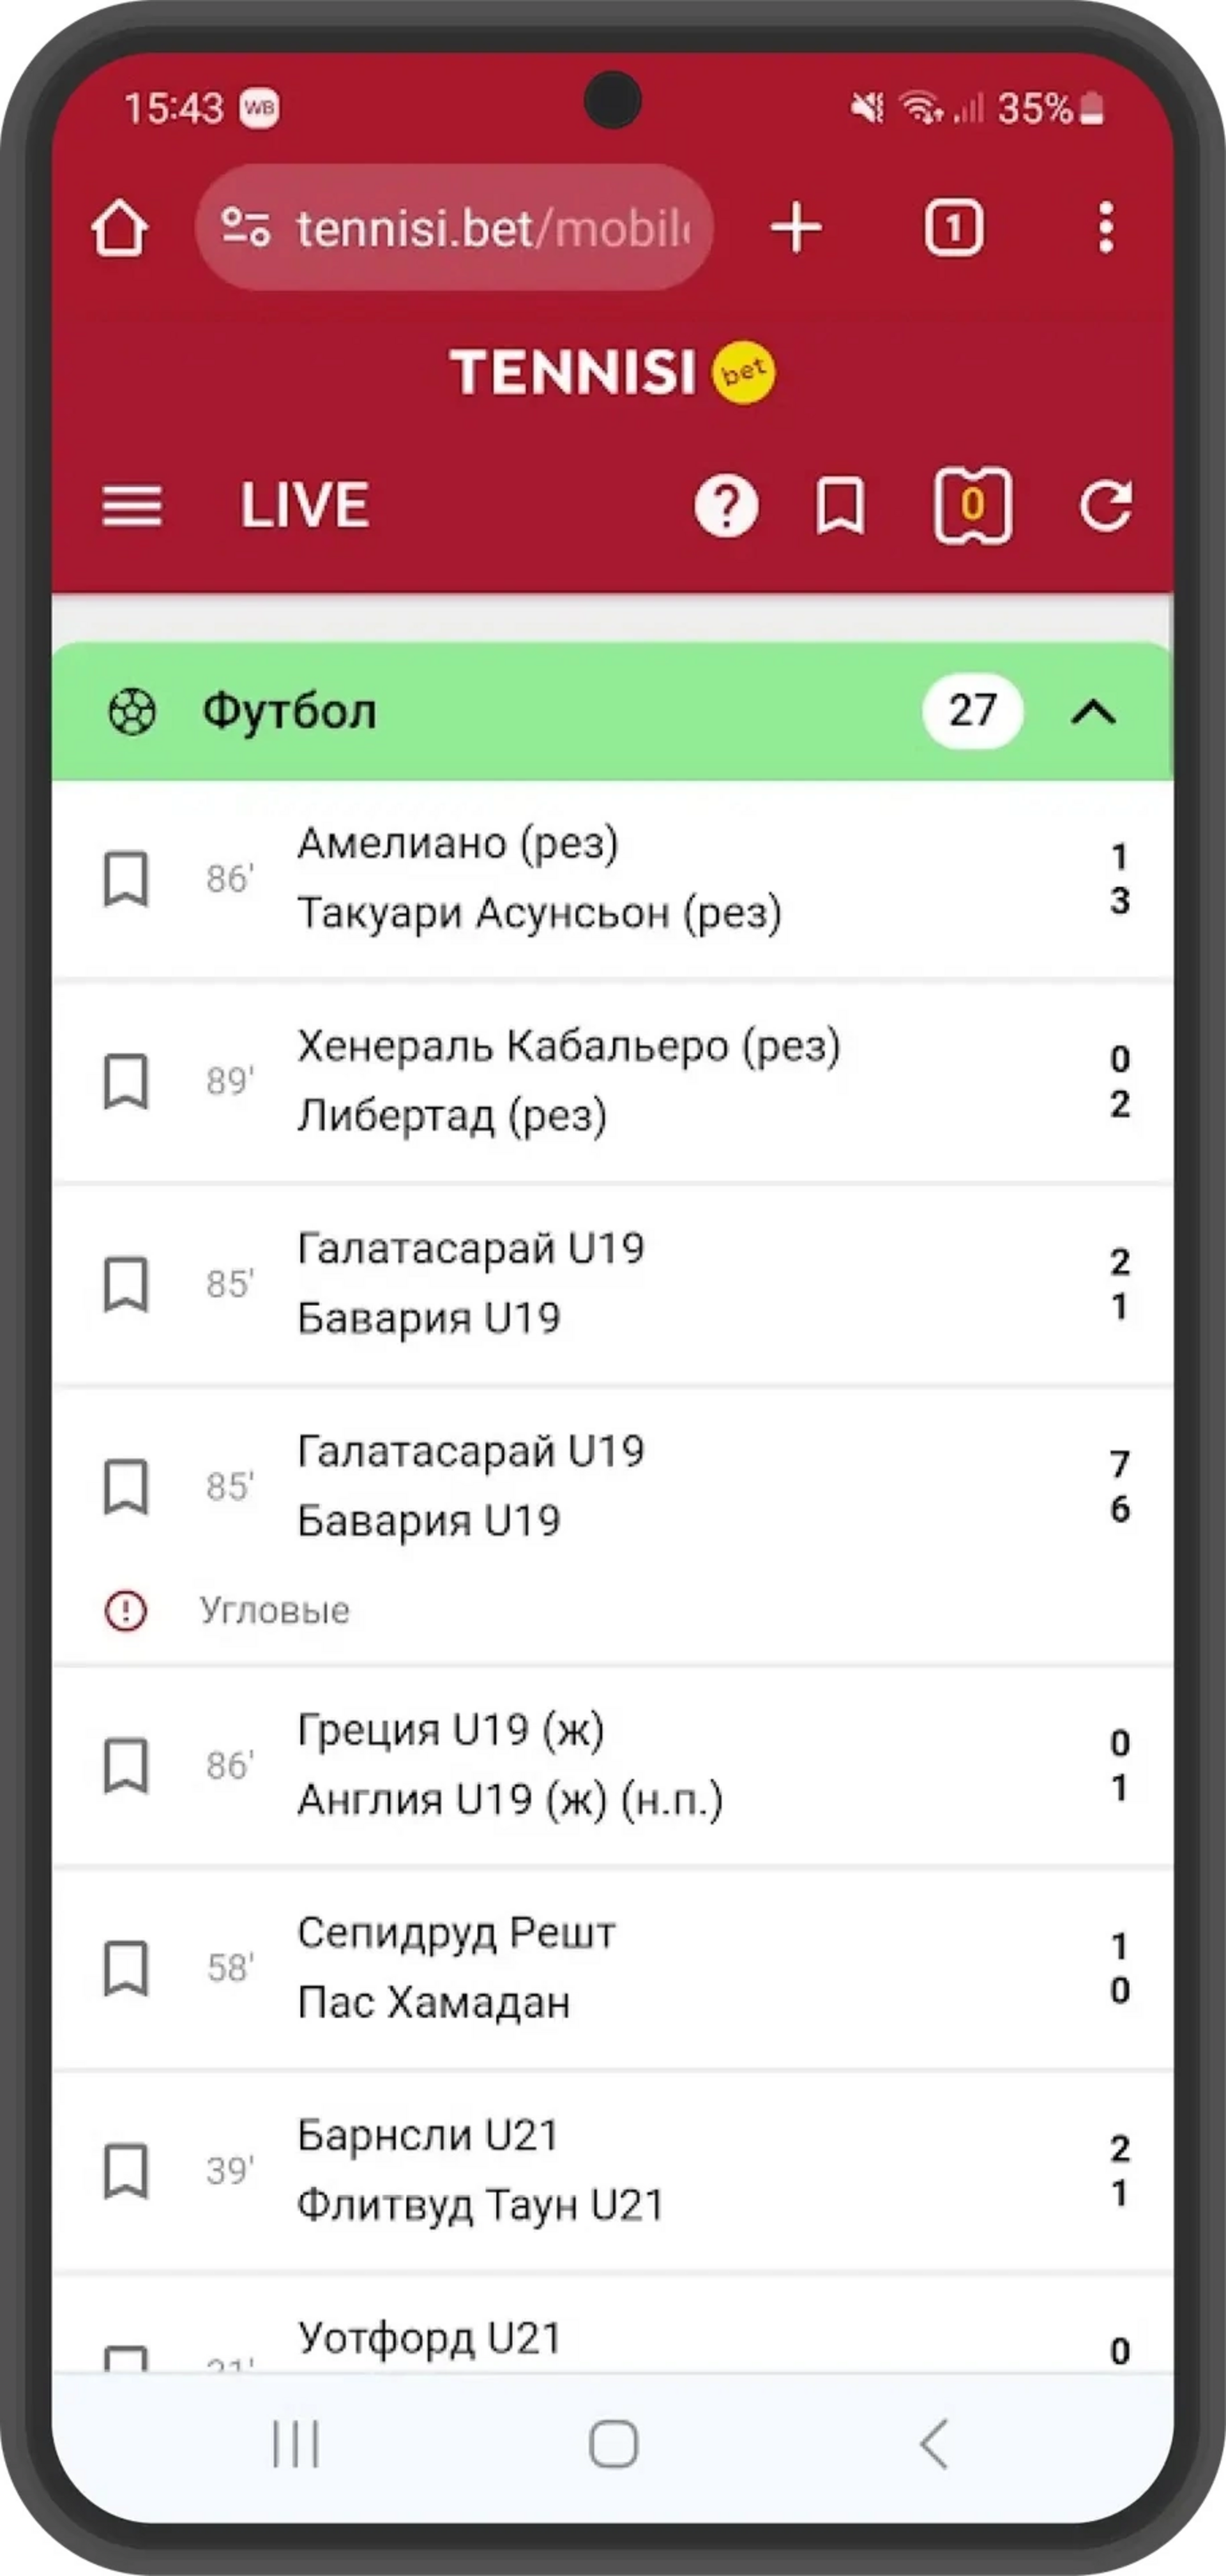
Task: Tap the Футбол category header
Action: pyautogui.click(x=290, y=712)
